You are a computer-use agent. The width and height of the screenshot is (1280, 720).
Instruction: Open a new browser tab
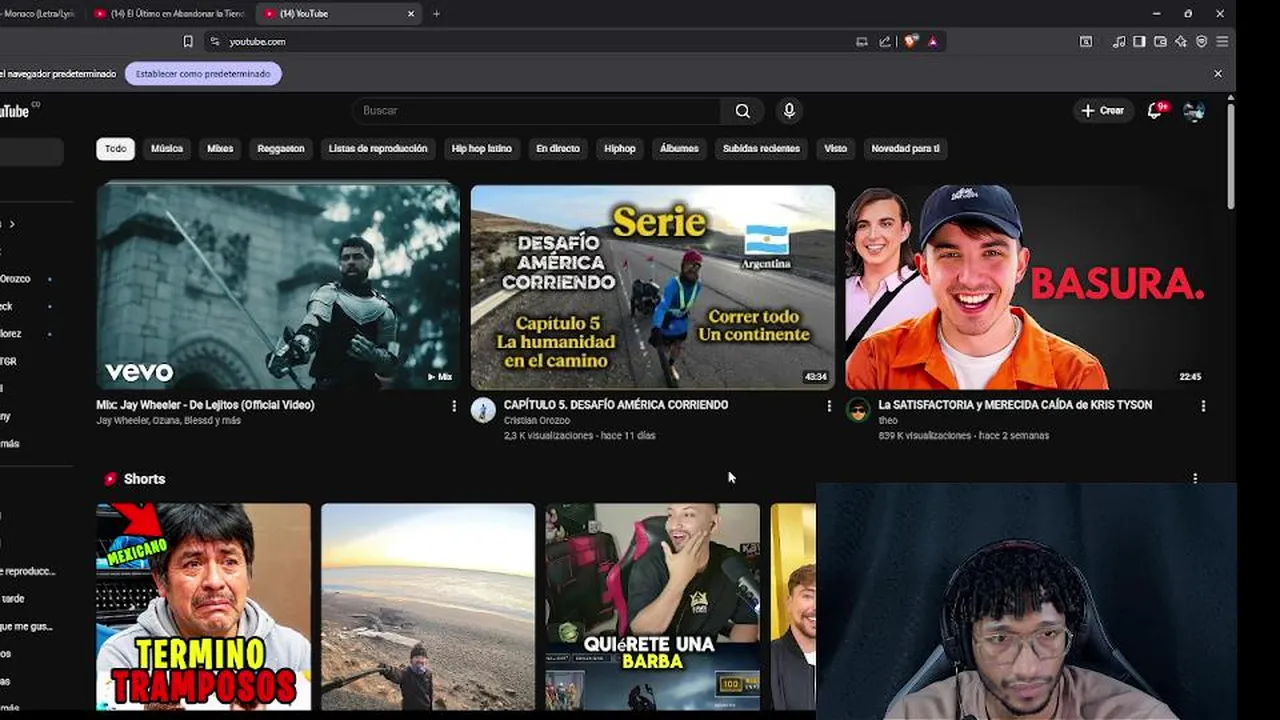coord(436,13)
